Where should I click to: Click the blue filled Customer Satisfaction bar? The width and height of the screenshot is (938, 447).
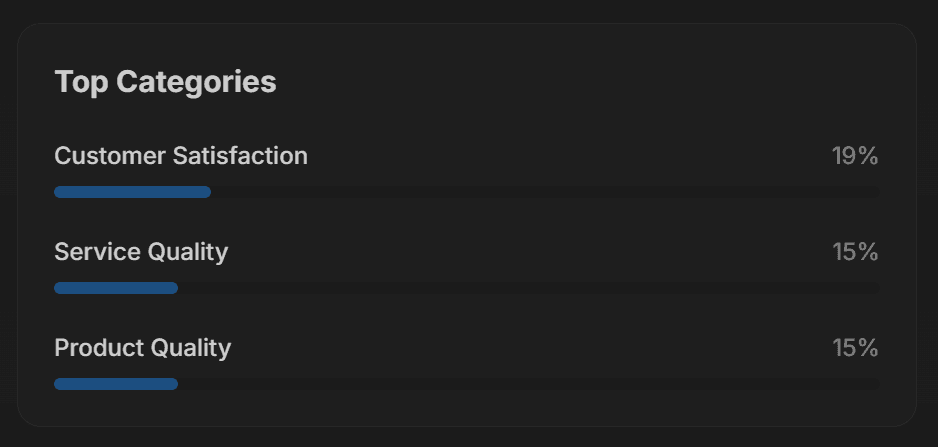(132, 192)
